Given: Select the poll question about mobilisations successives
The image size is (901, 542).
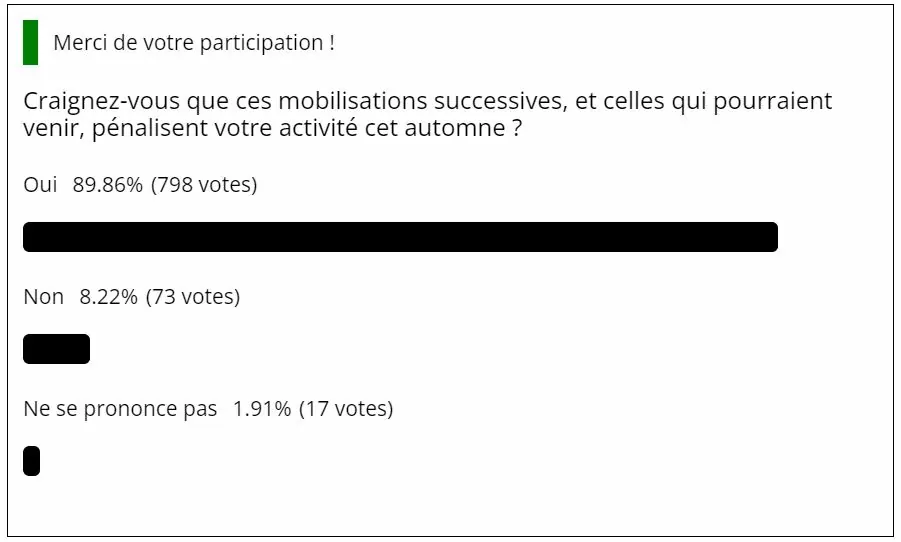Looking at the screenshot, I should [x=428, y=114].
